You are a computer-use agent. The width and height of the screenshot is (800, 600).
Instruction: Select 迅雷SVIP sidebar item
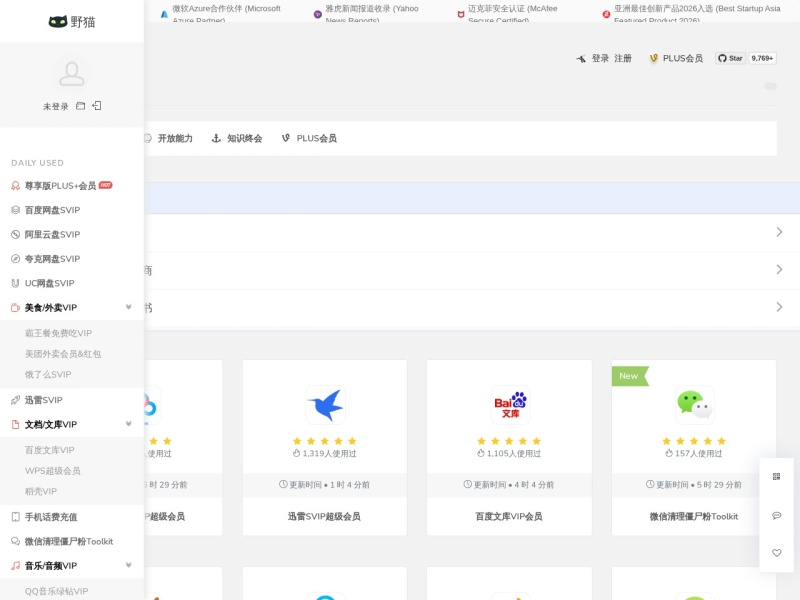(43, 400)
